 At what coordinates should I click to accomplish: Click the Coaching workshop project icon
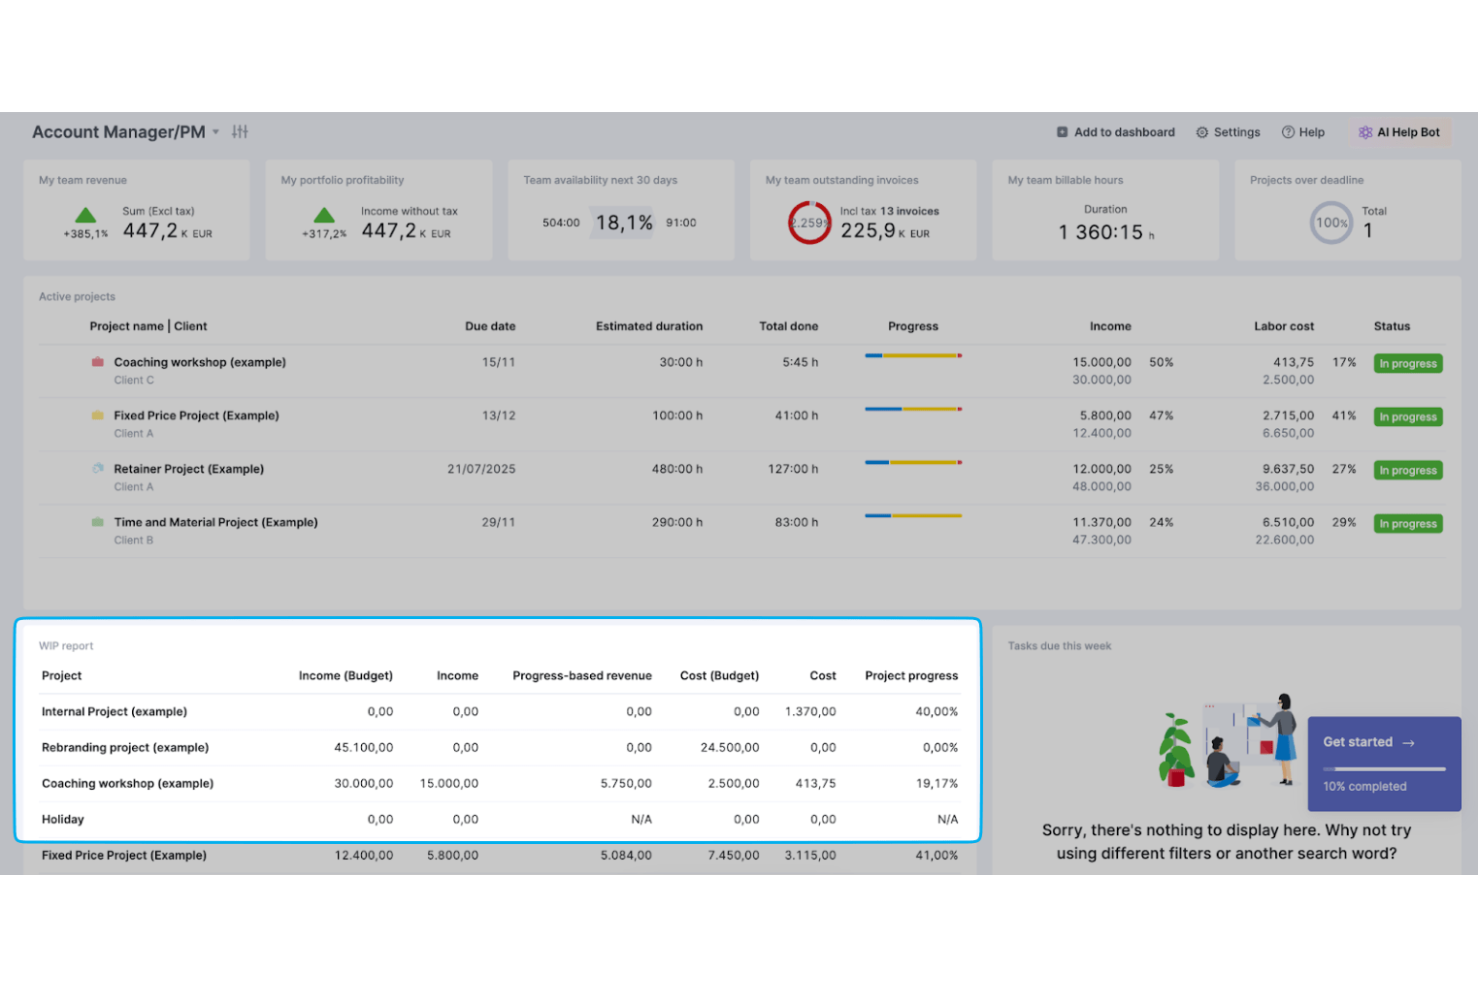click(97, 362)
